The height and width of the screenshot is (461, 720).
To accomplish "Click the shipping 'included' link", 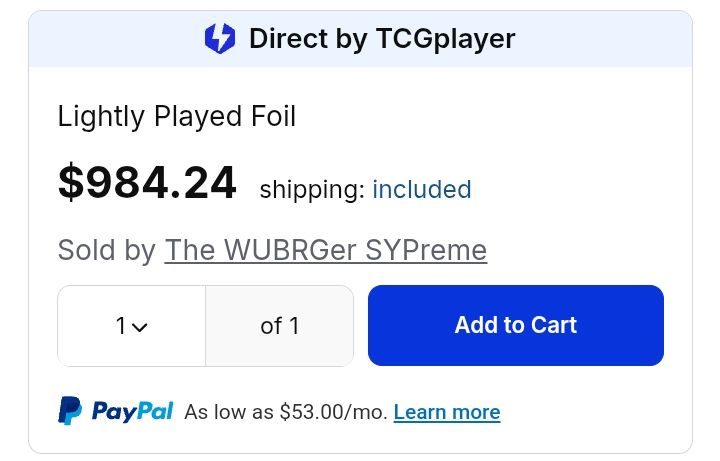I will (x=421, y=189).
